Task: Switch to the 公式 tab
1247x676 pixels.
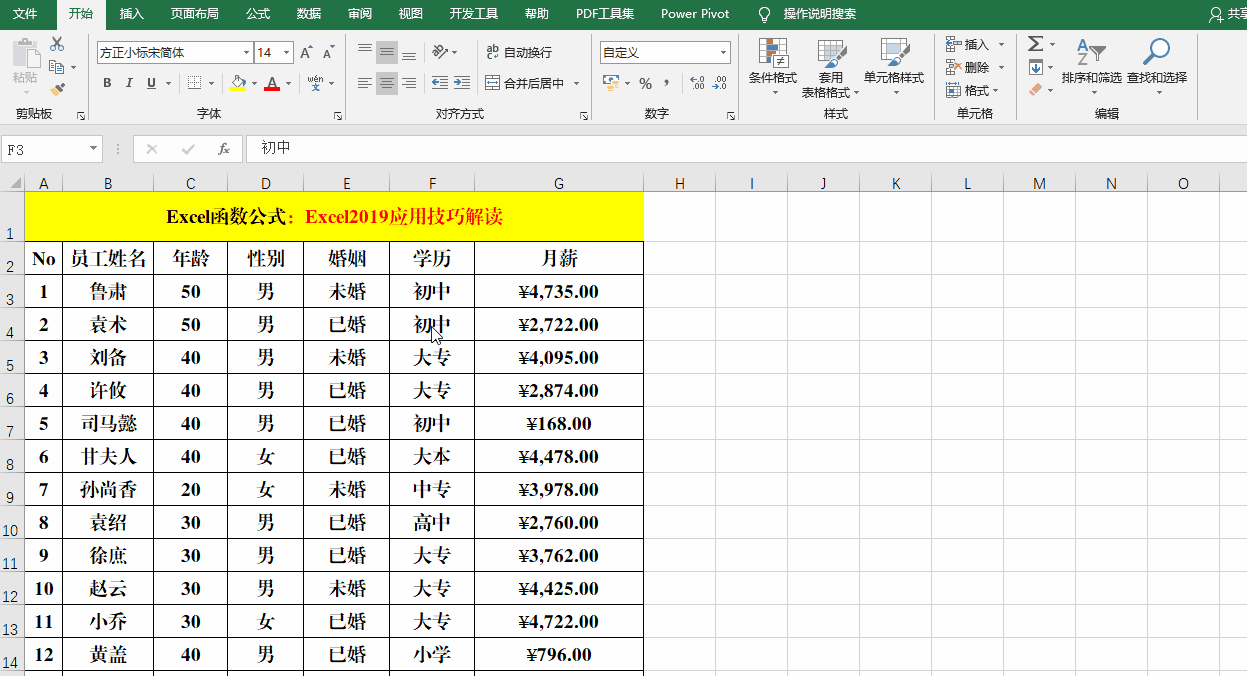Action: click(257, 14)
